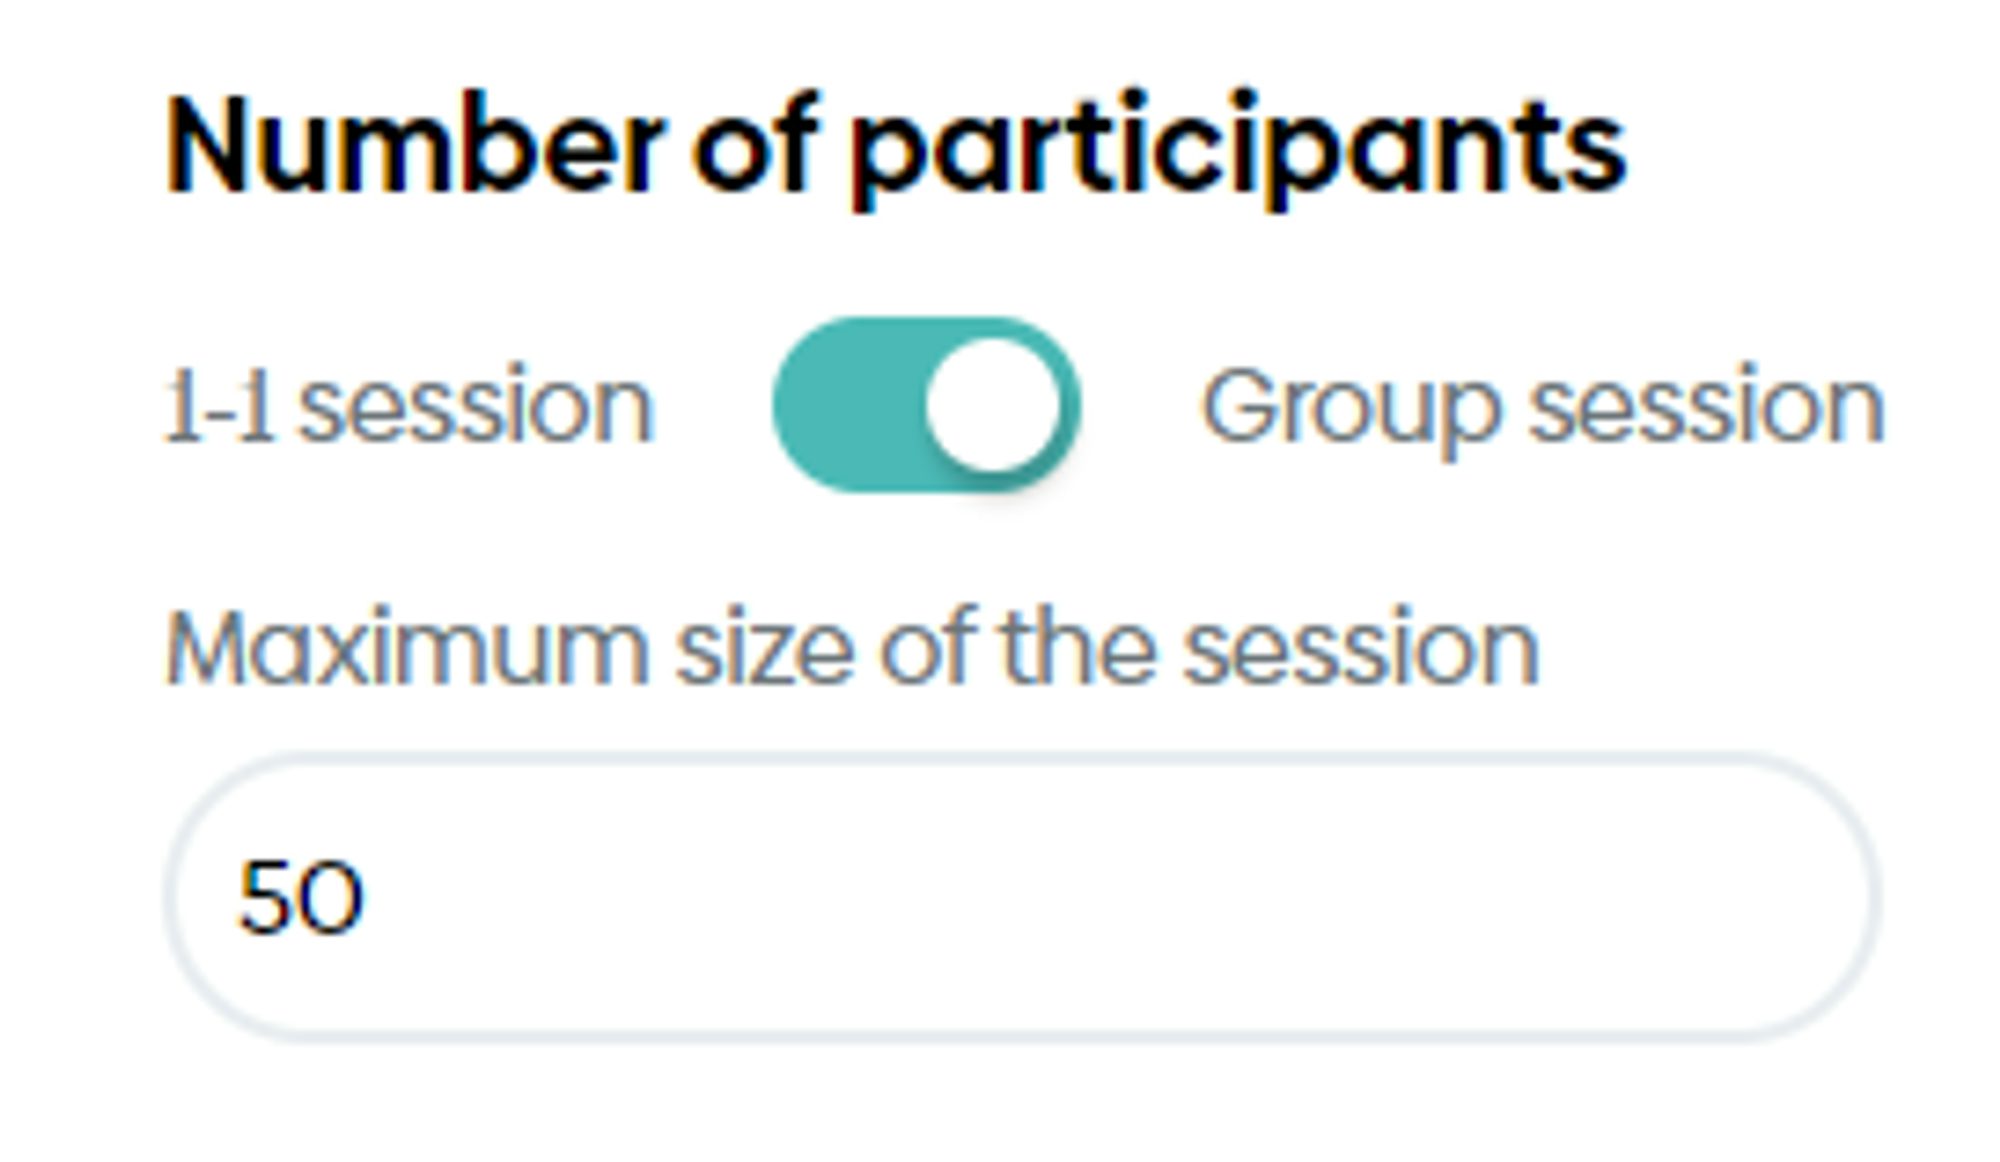Image resolution: width=2000 pixels, height=1162 pixels.
Task: Click the white knob of the toggle
Action: coord(993,405)
